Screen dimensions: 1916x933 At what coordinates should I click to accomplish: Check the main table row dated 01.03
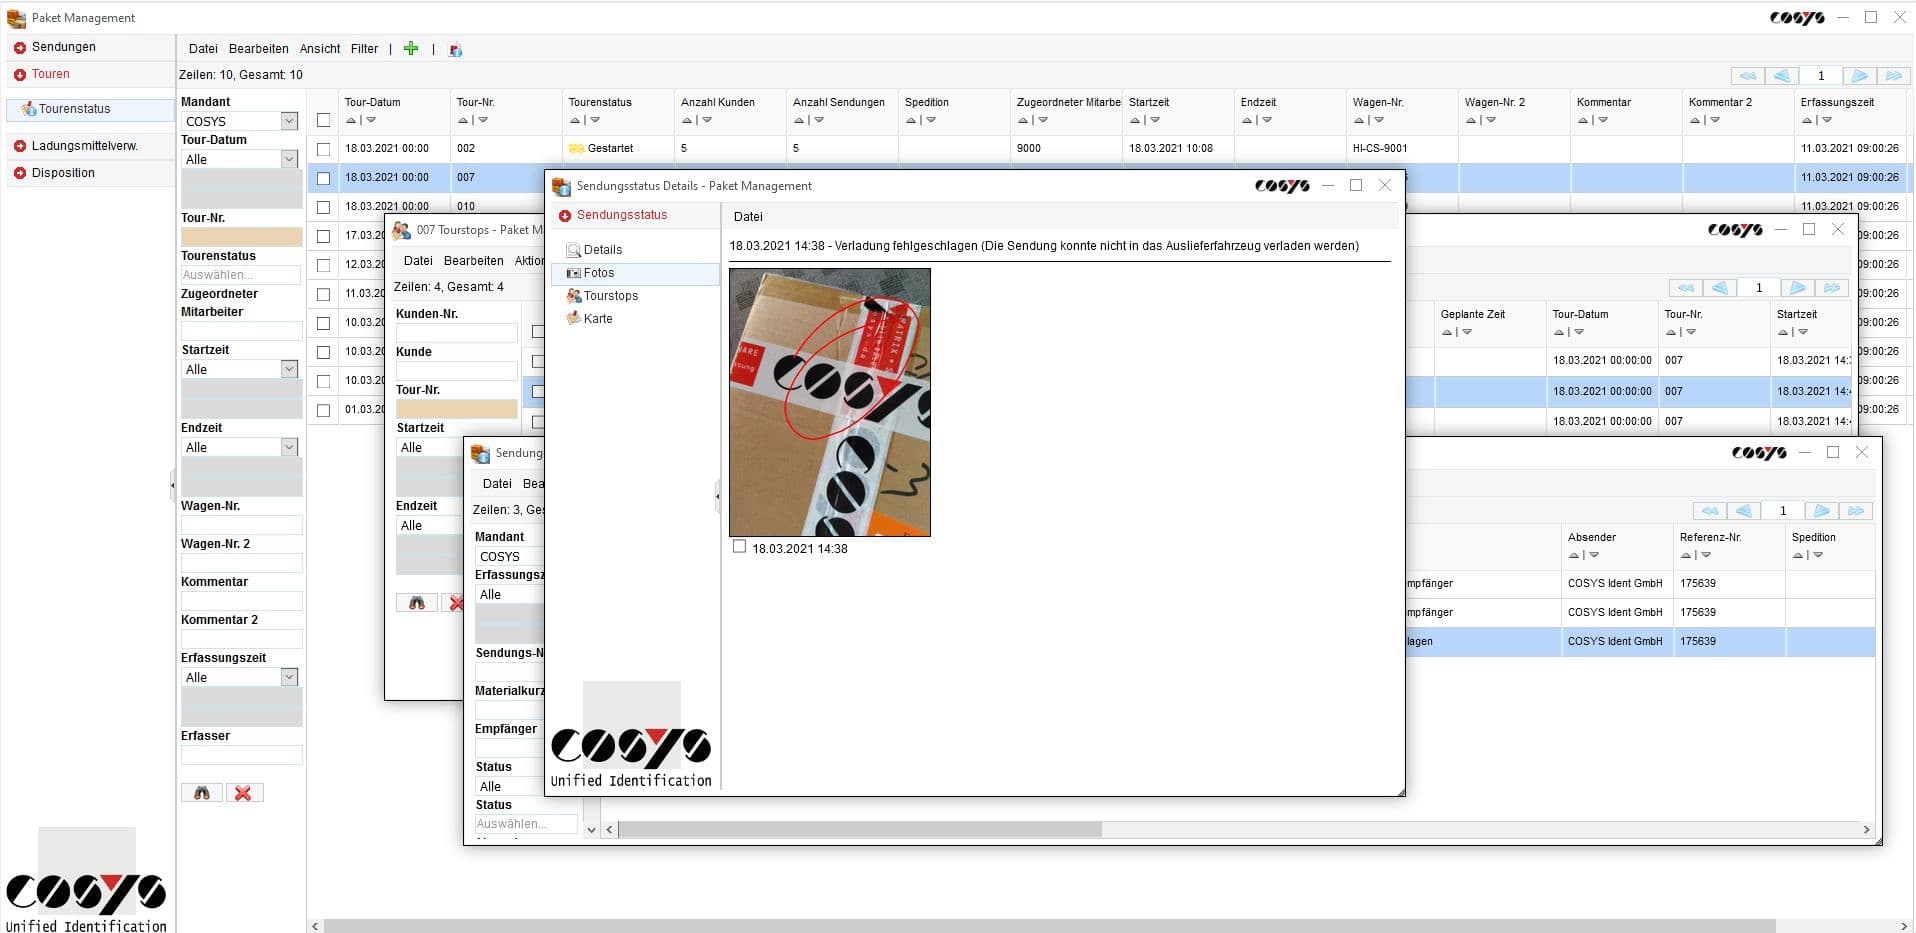(x=323, y=410)
